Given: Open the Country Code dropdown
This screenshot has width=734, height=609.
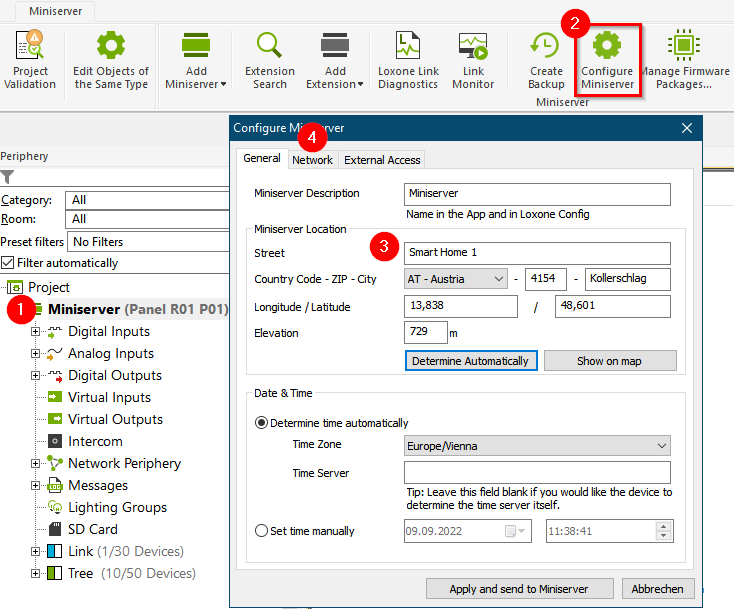Looking at the screenshot, I should pos(456,279).
